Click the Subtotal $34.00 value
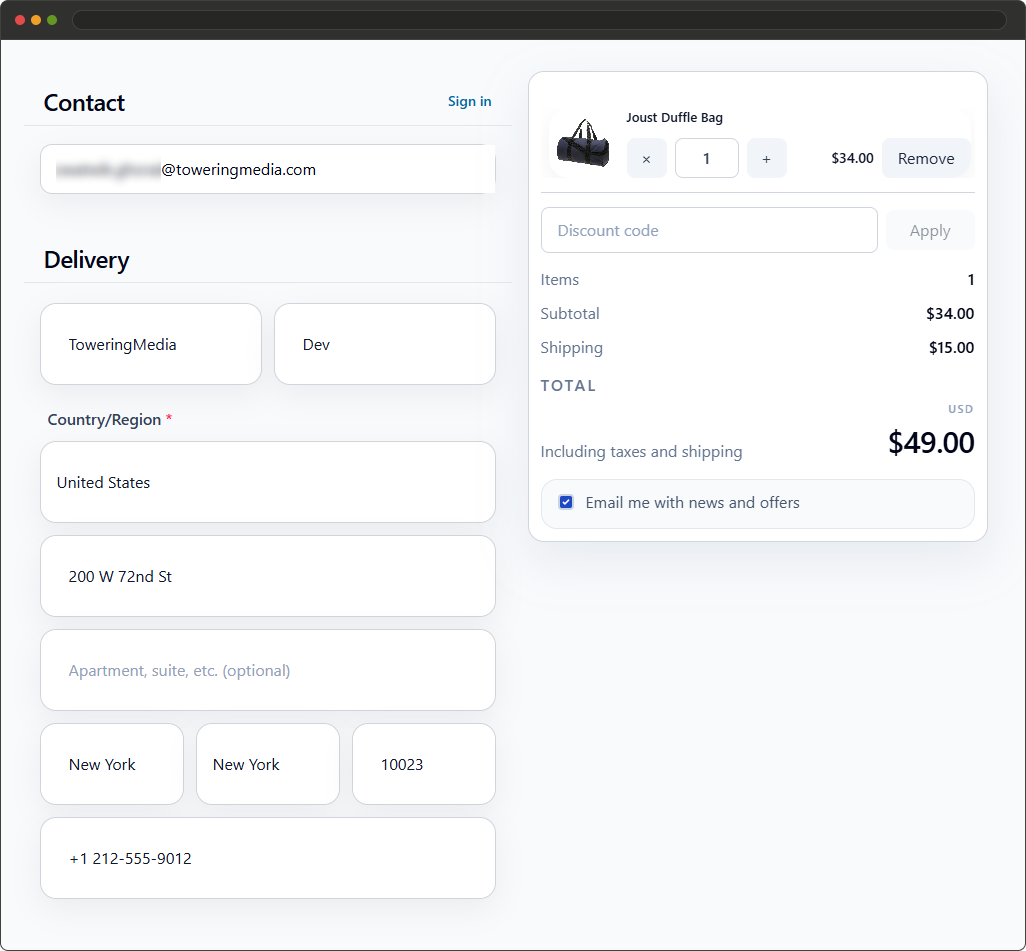This screenshot has width=1026, height=951. (x=950, y=314)
